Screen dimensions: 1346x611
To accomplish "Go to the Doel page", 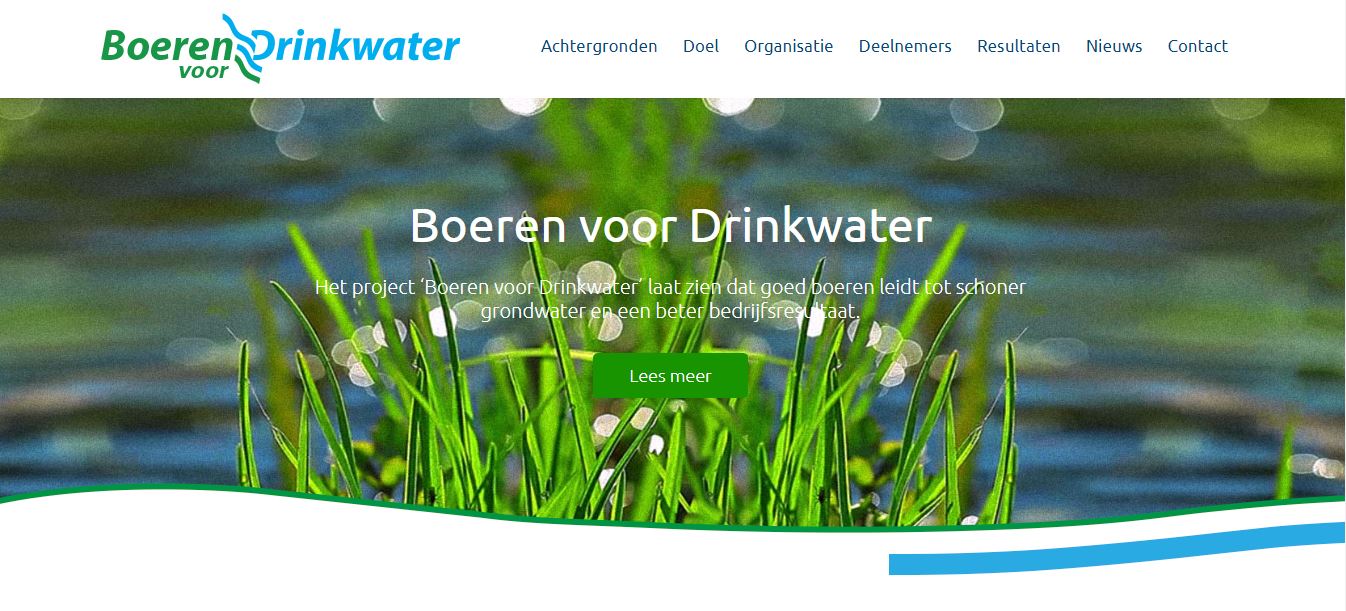I will click(701, 46).
